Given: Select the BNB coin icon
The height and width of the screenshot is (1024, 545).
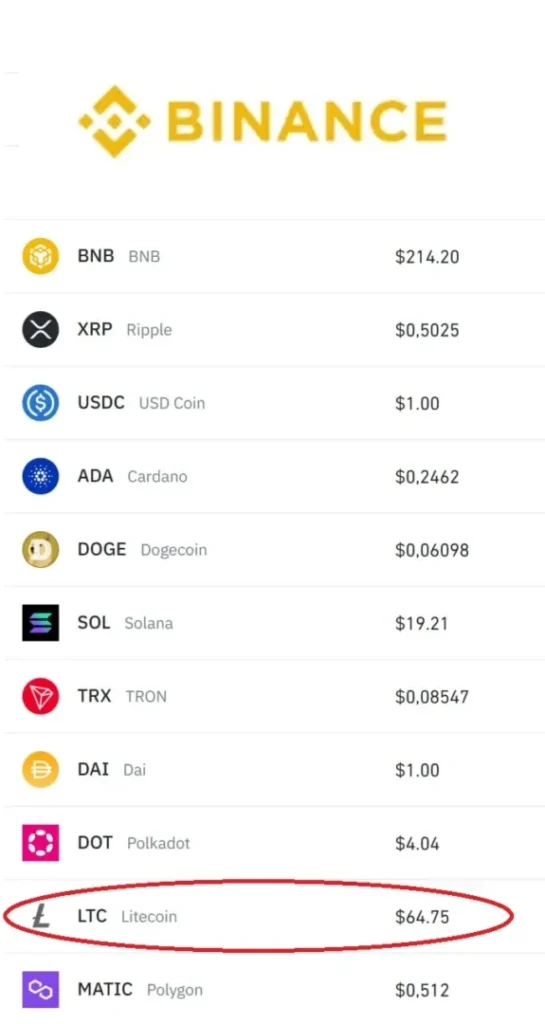Looking at the screenshot, I should tap(40, 256).
